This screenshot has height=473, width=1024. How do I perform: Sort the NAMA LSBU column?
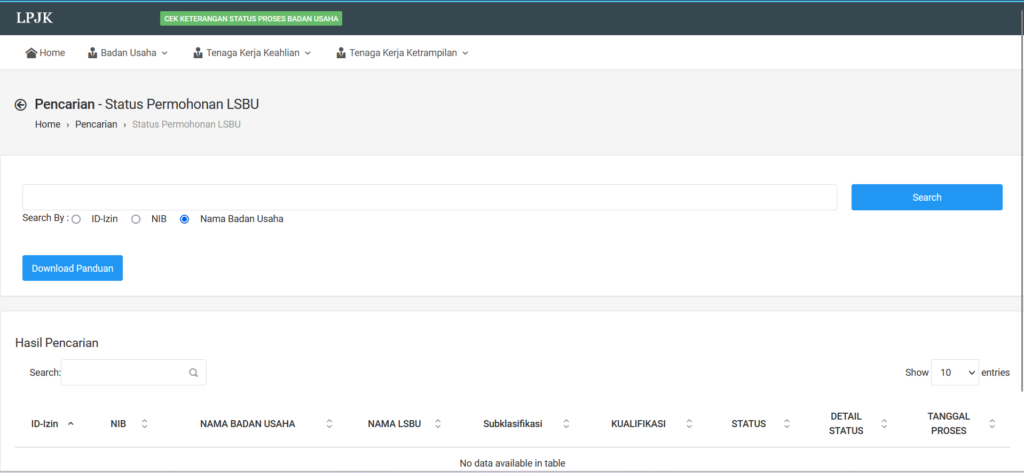point(438,424)
